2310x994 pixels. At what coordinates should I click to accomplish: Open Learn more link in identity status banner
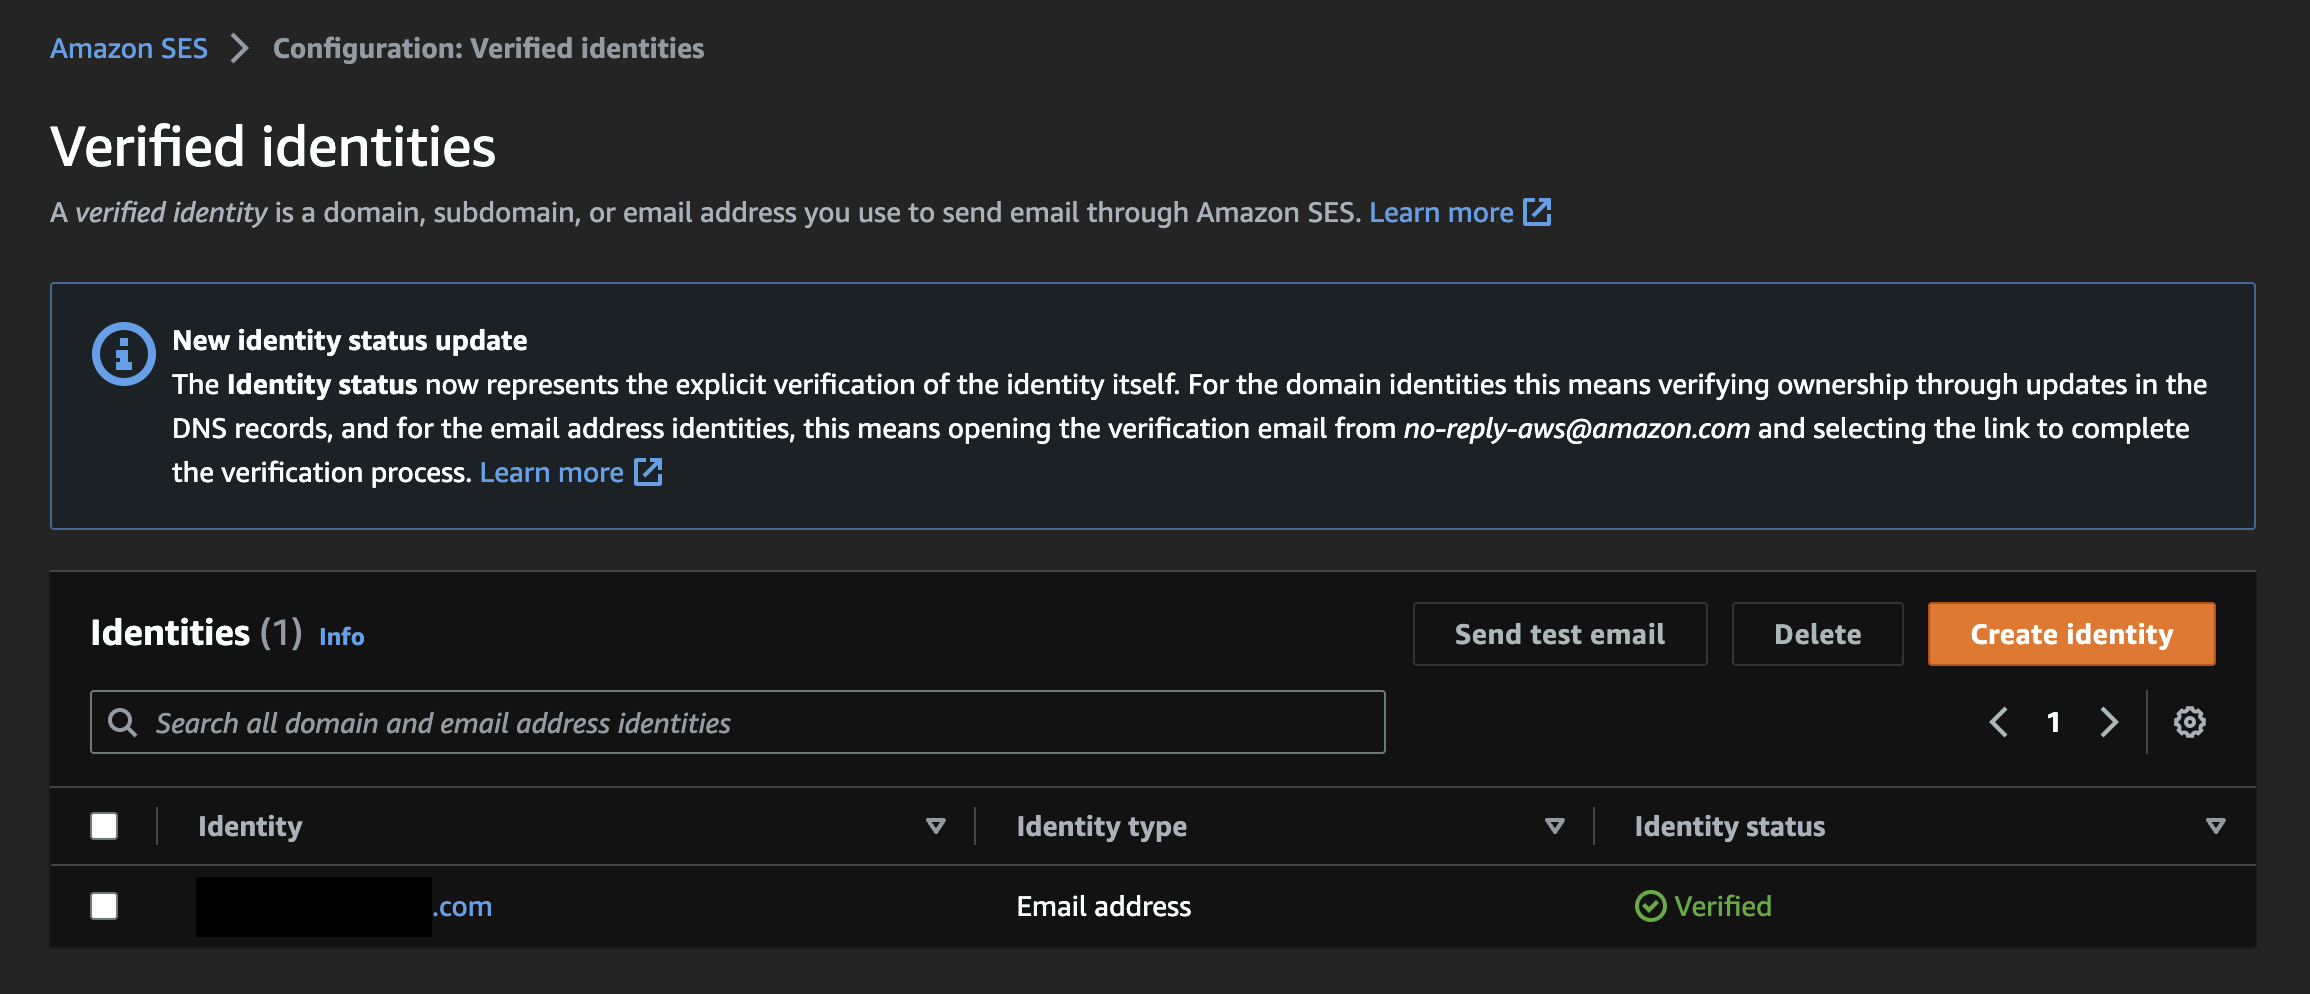click(552, 472)
